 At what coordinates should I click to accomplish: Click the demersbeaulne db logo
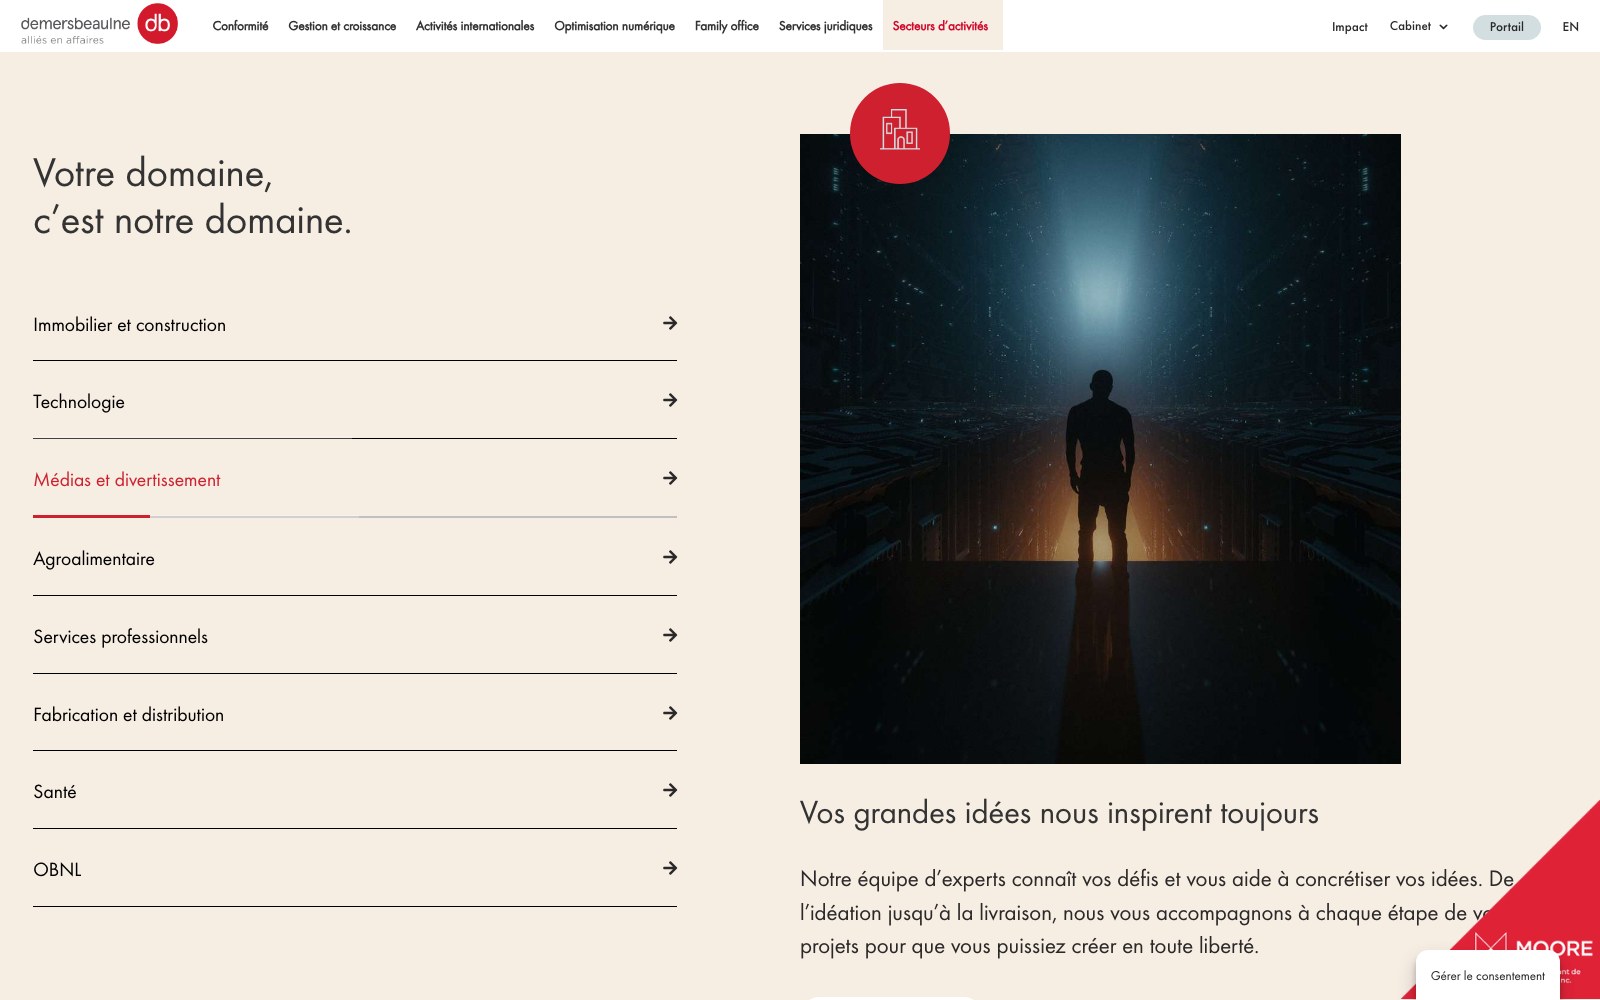pyautogui.click(x=99, y=25)
